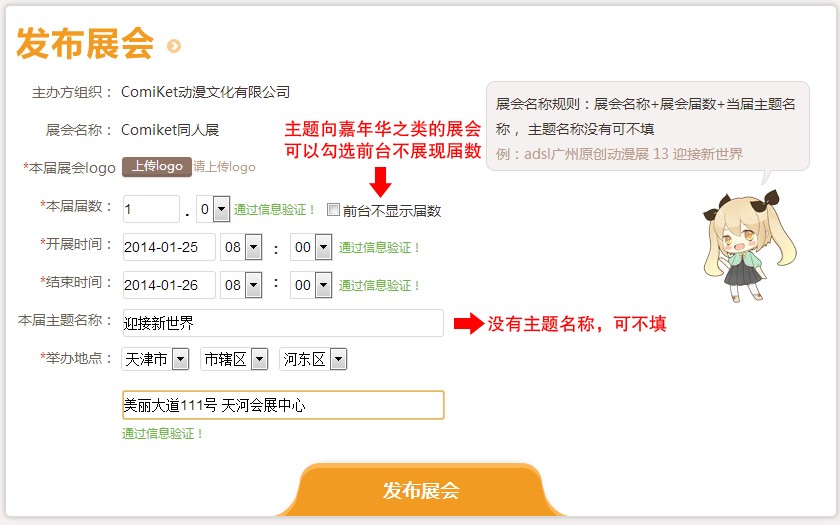Click the example text adsl广州原创动漫展 13 迎接新世界
The width and height of the screenshot is (840, 525).
click(x=633, y=154)
